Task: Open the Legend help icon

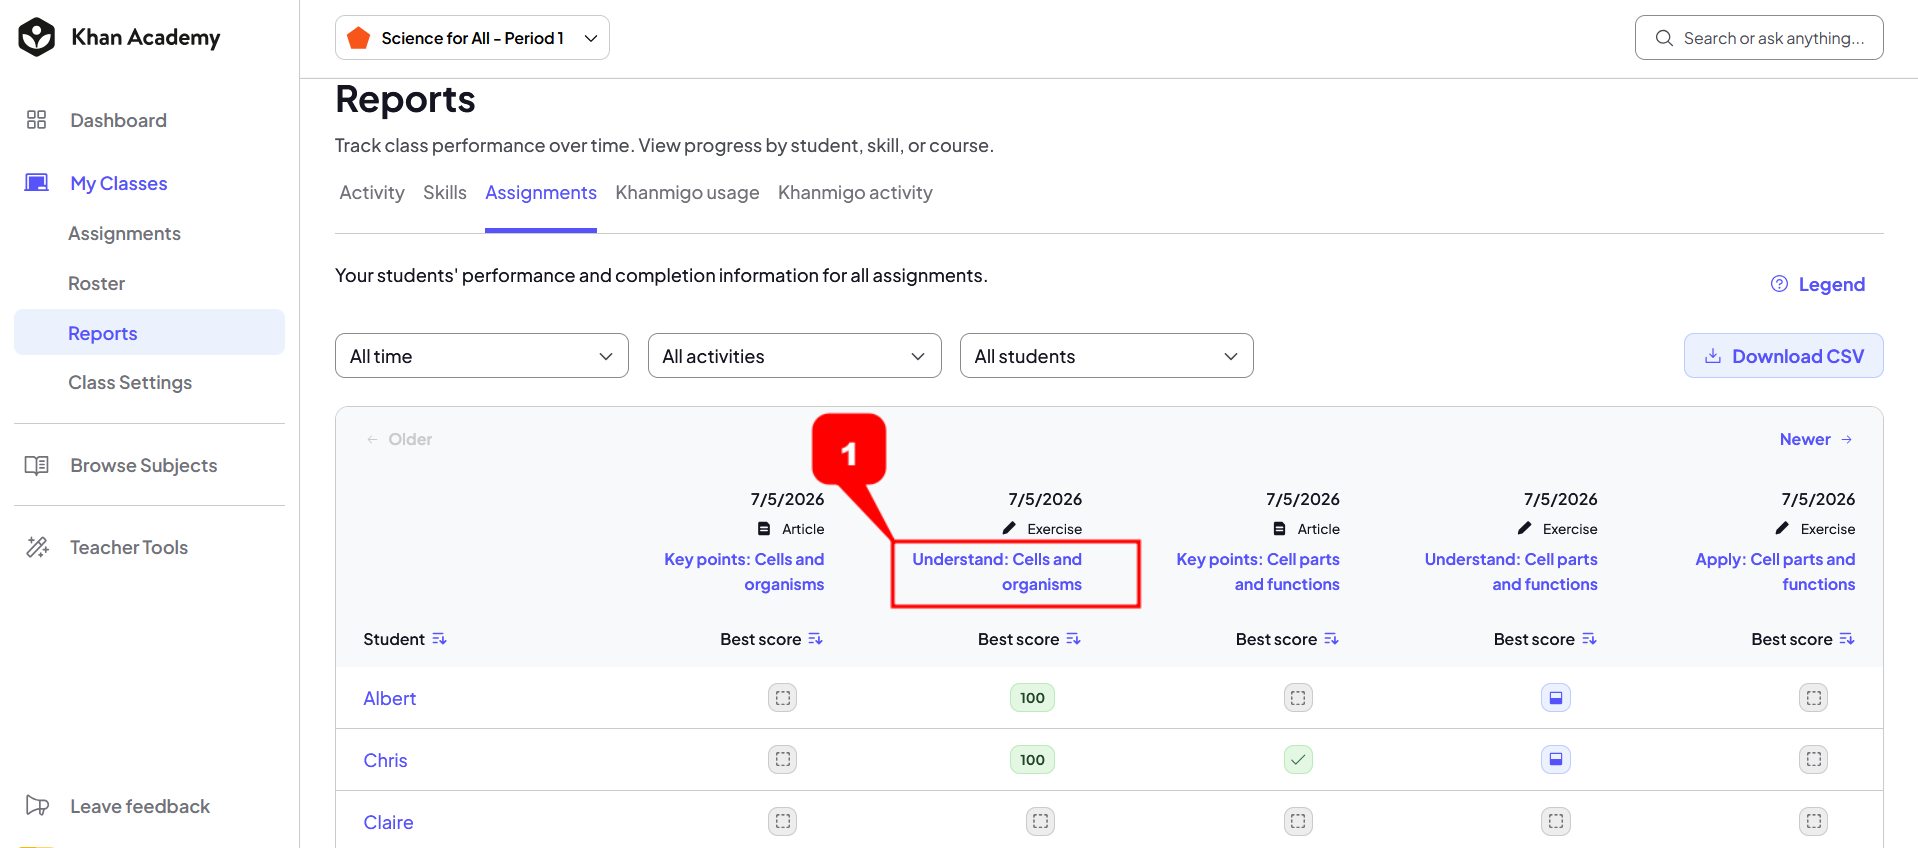Action: pyautogui.click(x=1779, y=284)
